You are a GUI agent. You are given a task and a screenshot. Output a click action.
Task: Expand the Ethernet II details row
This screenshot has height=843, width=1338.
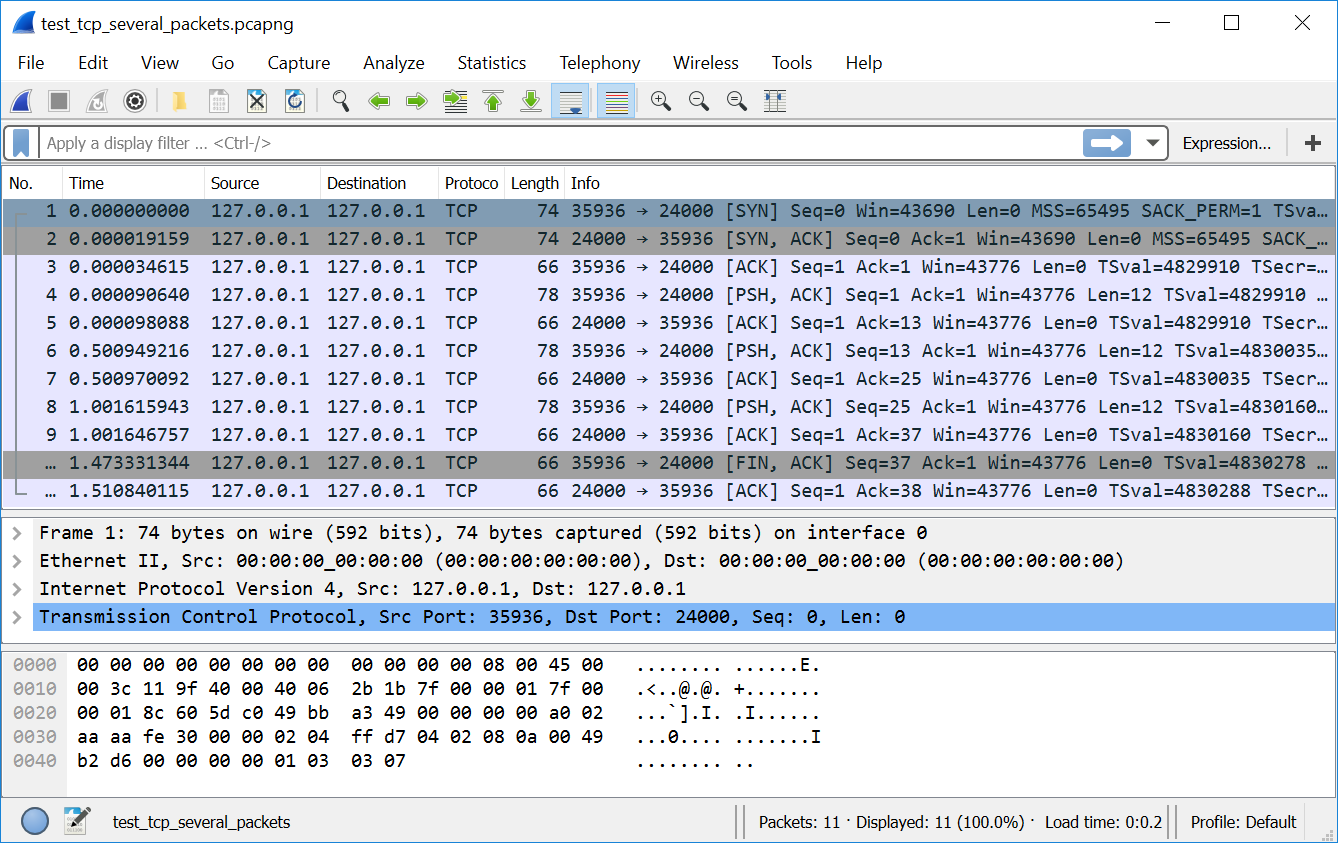17,561
